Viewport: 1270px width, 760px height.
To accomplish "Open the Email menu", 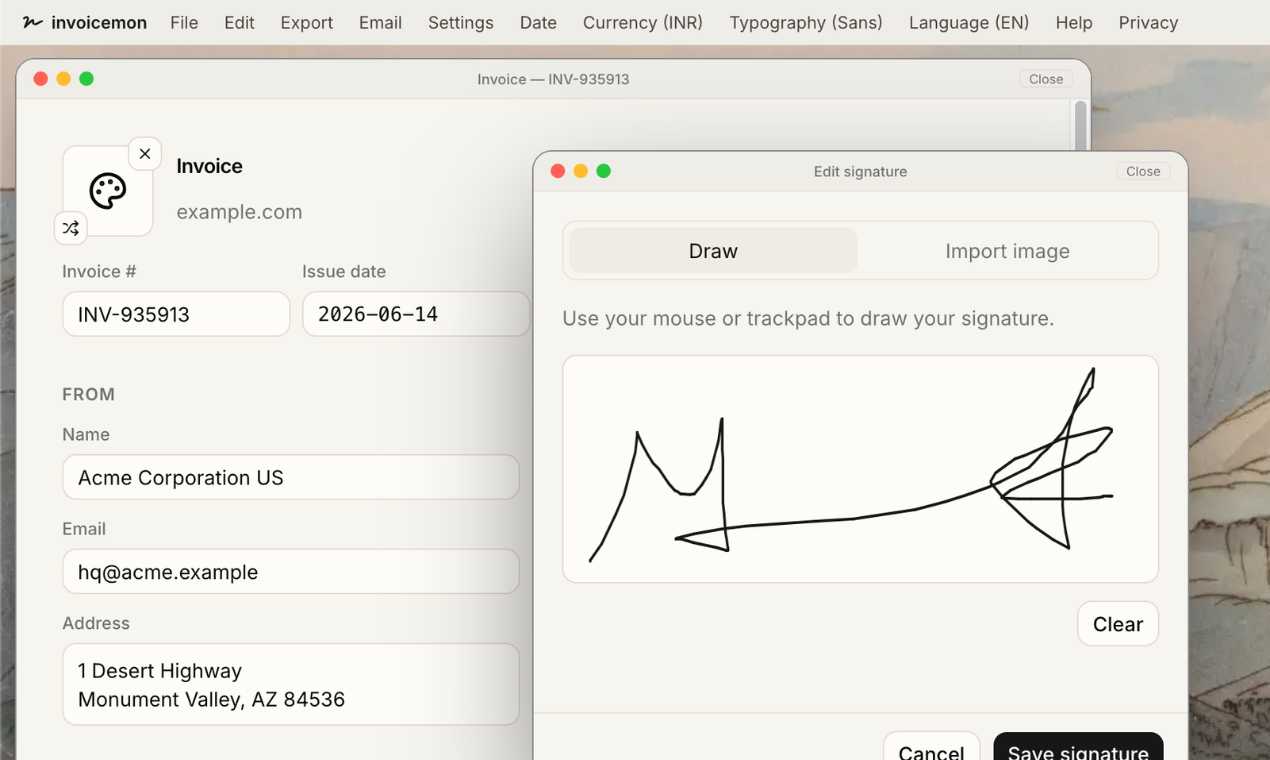I will point(380,22).
